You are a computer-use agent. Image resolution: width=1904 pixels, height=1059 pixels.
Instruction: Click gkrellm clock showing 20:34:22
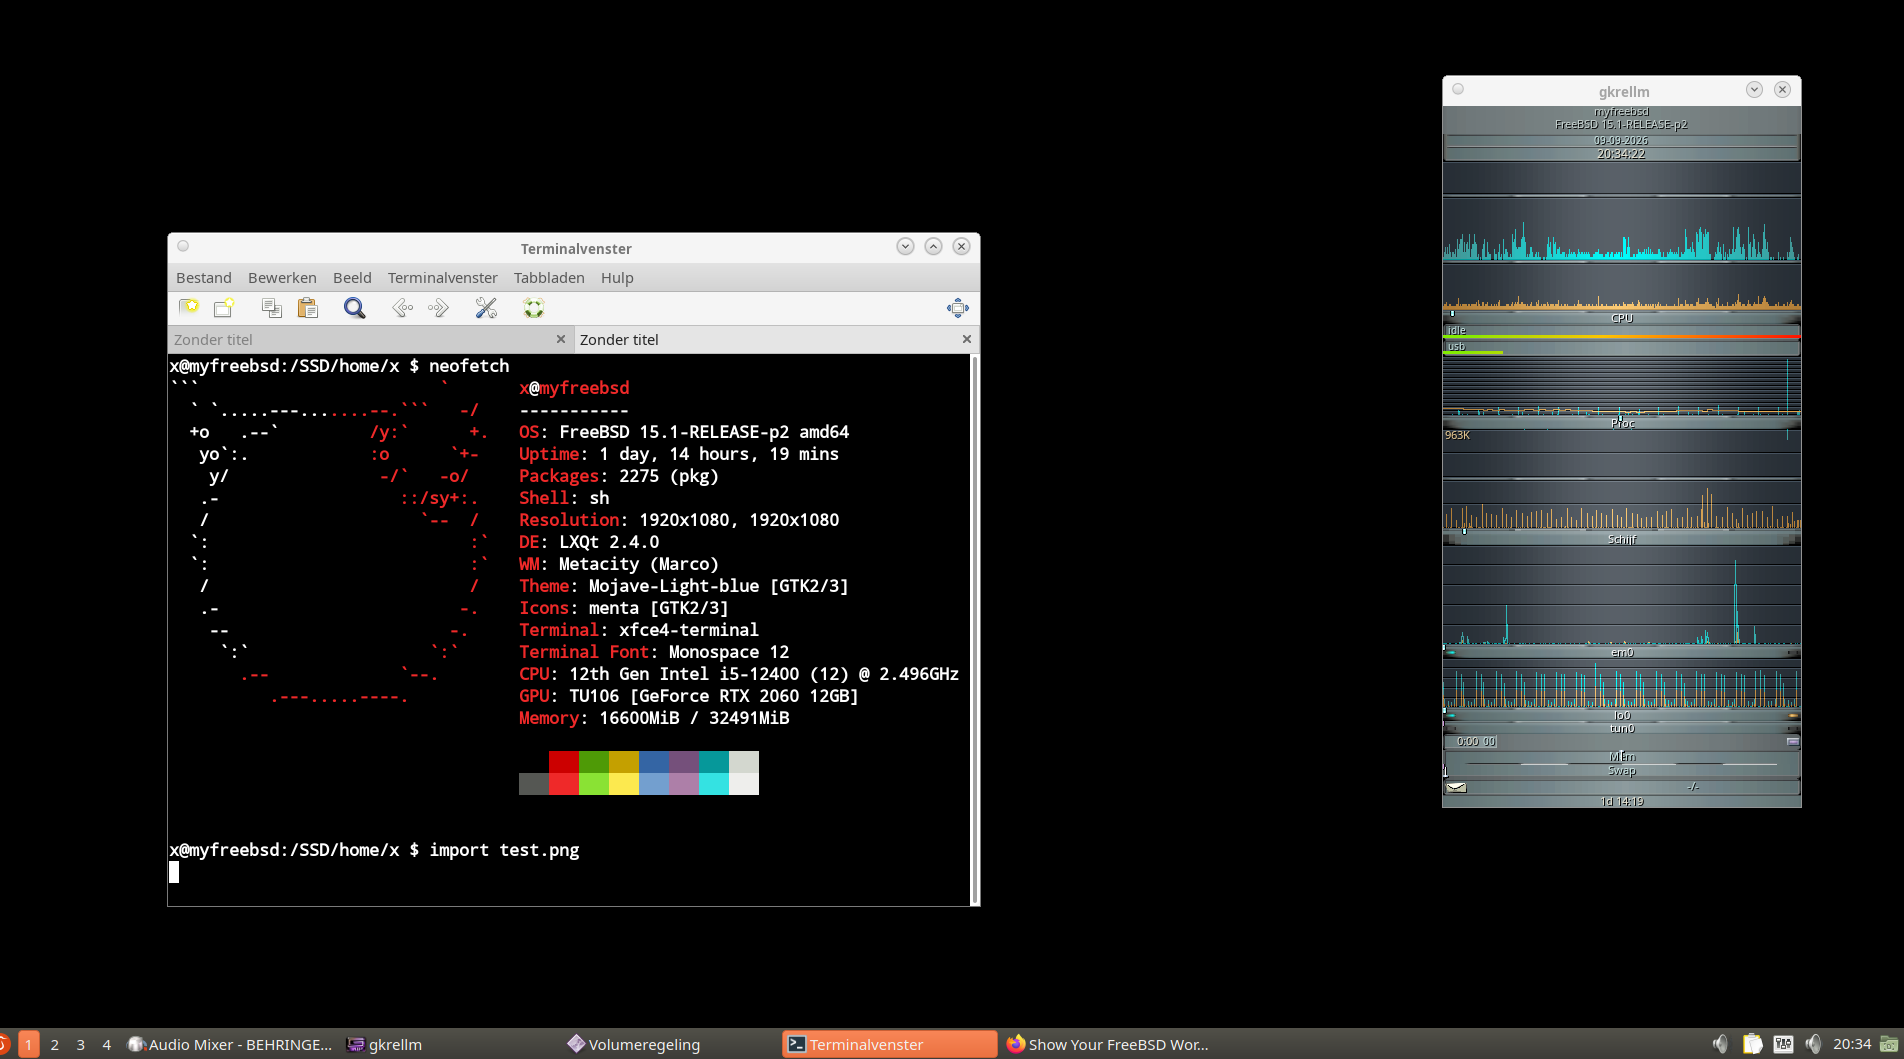[x=1621, y=154]
